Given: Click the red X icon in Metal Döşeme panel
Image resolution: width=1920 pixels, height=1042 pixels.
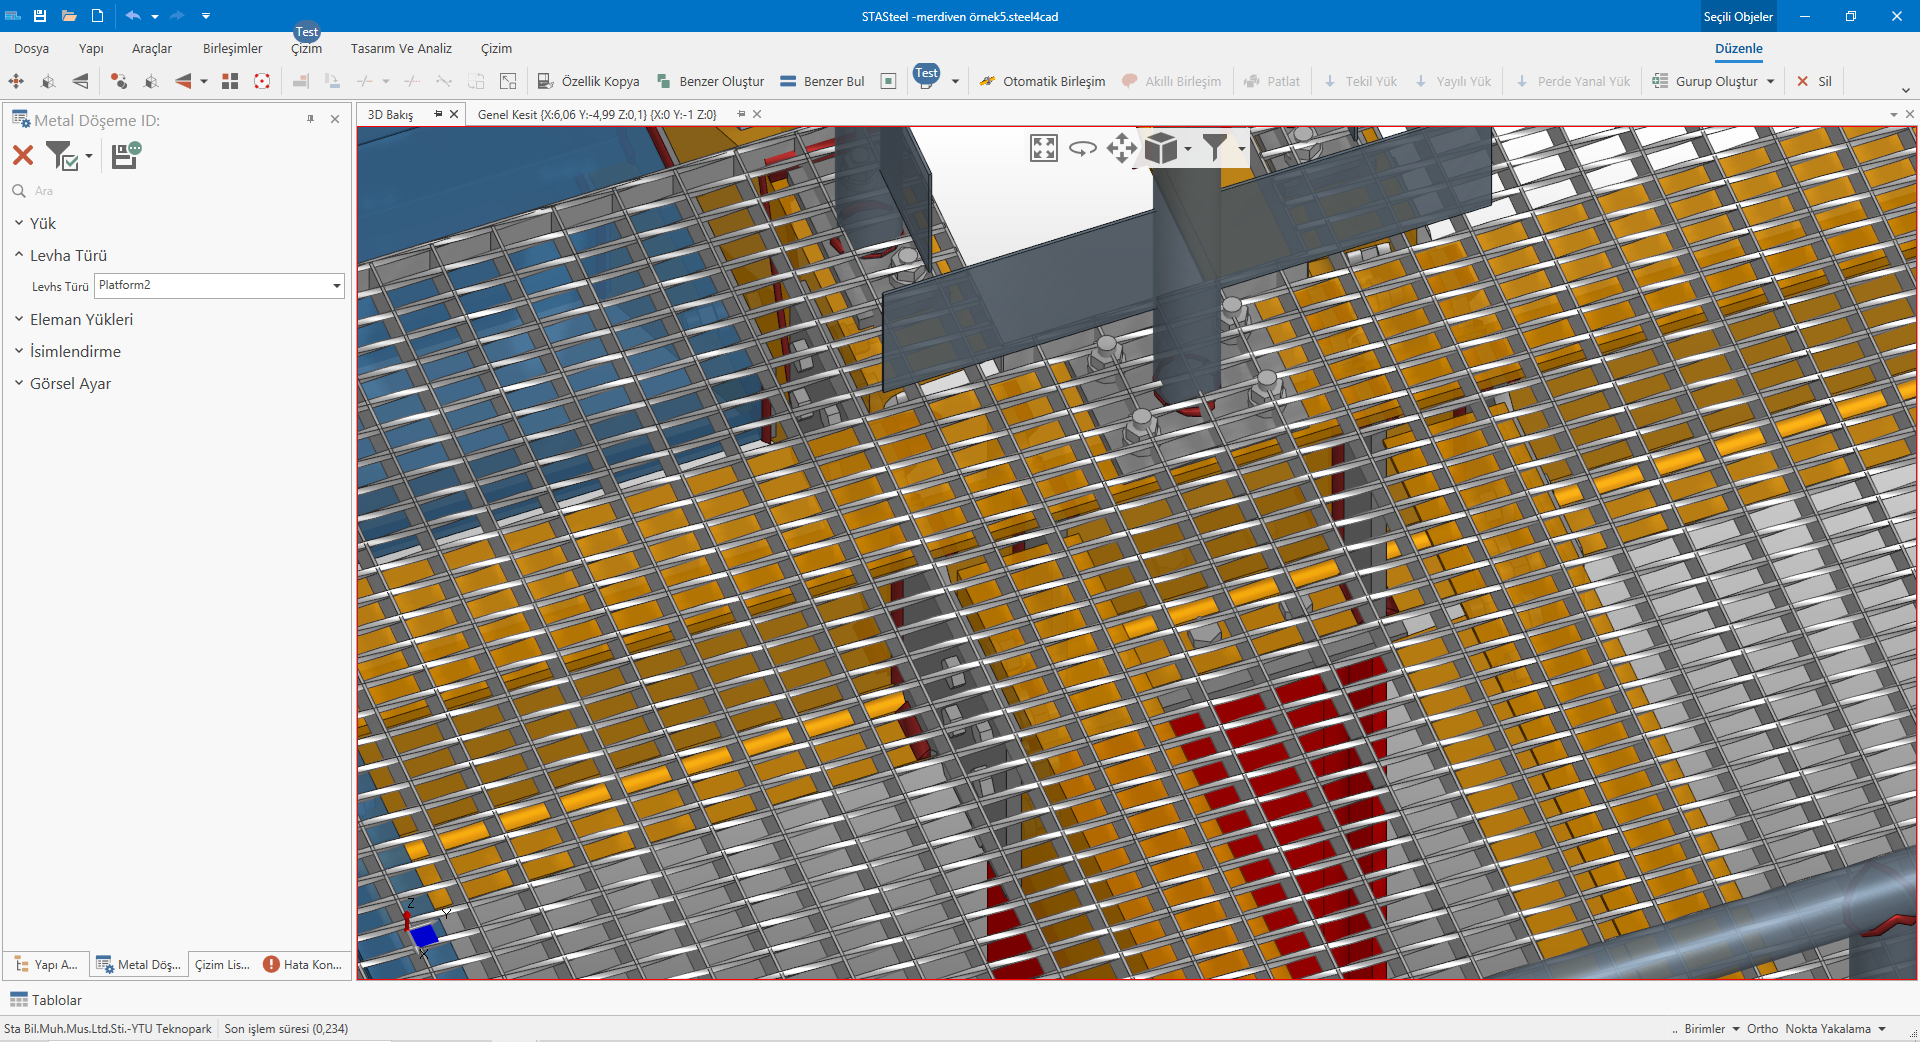Looking at the screenshot, I should point(23,155).
